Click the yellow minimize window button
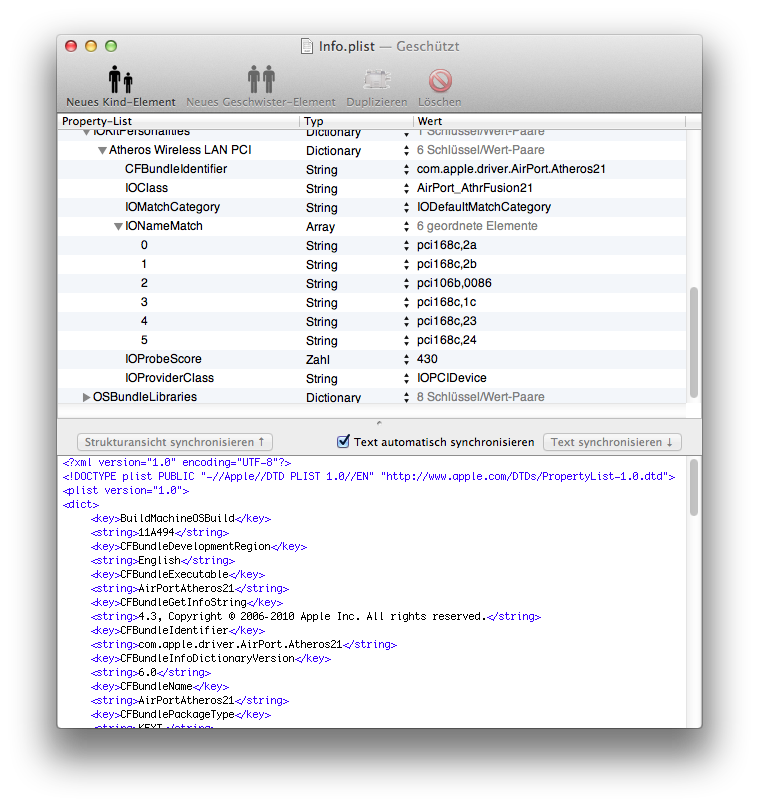Viewport: 759px width, 807px height. pos(91,46)
